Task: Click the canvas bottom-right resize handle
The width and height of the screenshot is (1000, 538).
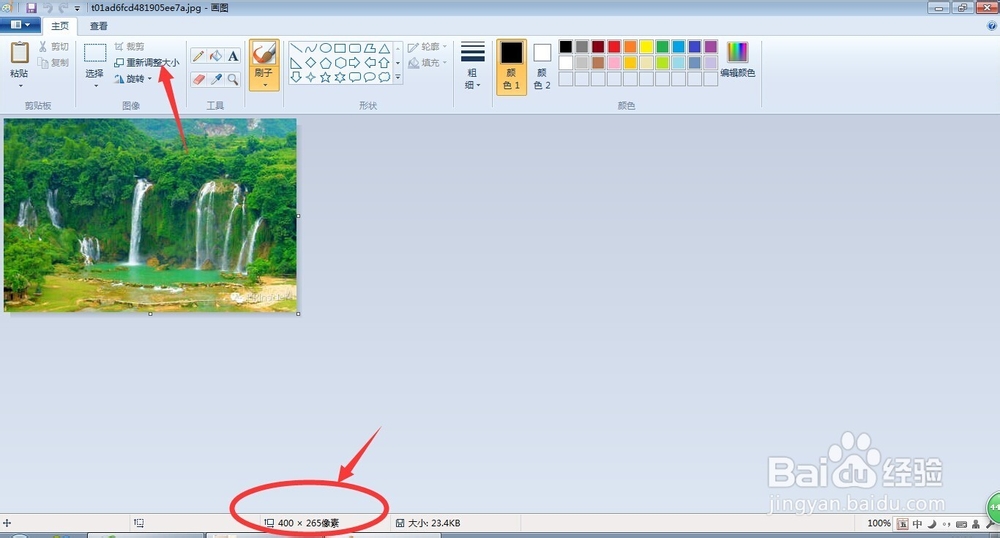Action: pos(298,314)
